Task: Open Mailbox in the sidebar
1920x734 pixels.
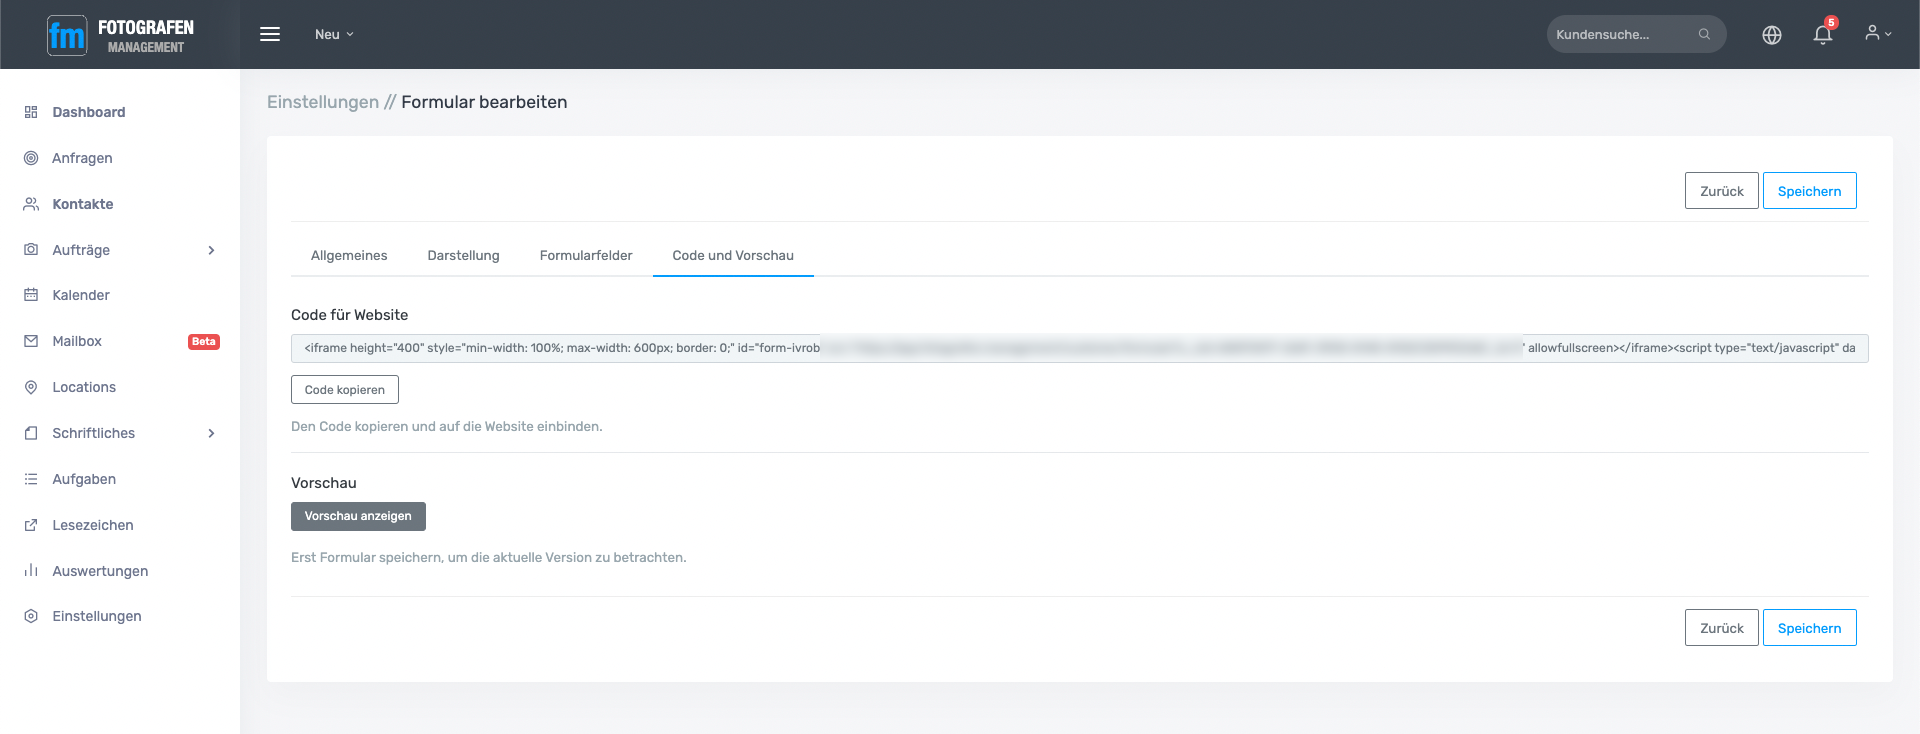Action: [x=77, y=341]
